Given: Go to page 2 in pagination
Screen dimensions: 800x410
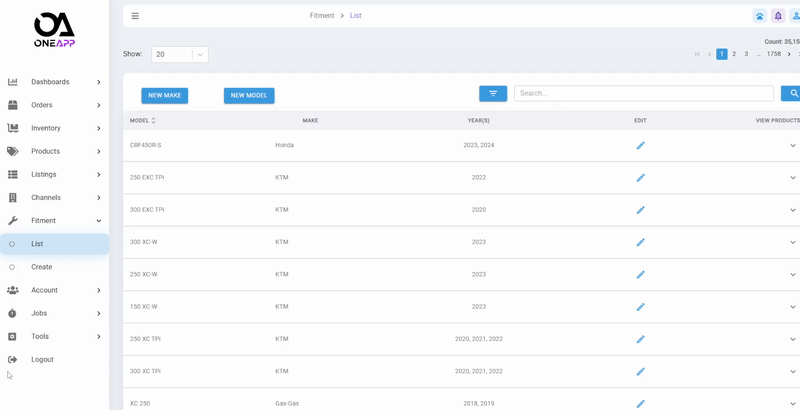Looking at the screenshot, I should (x=734, y=54).
